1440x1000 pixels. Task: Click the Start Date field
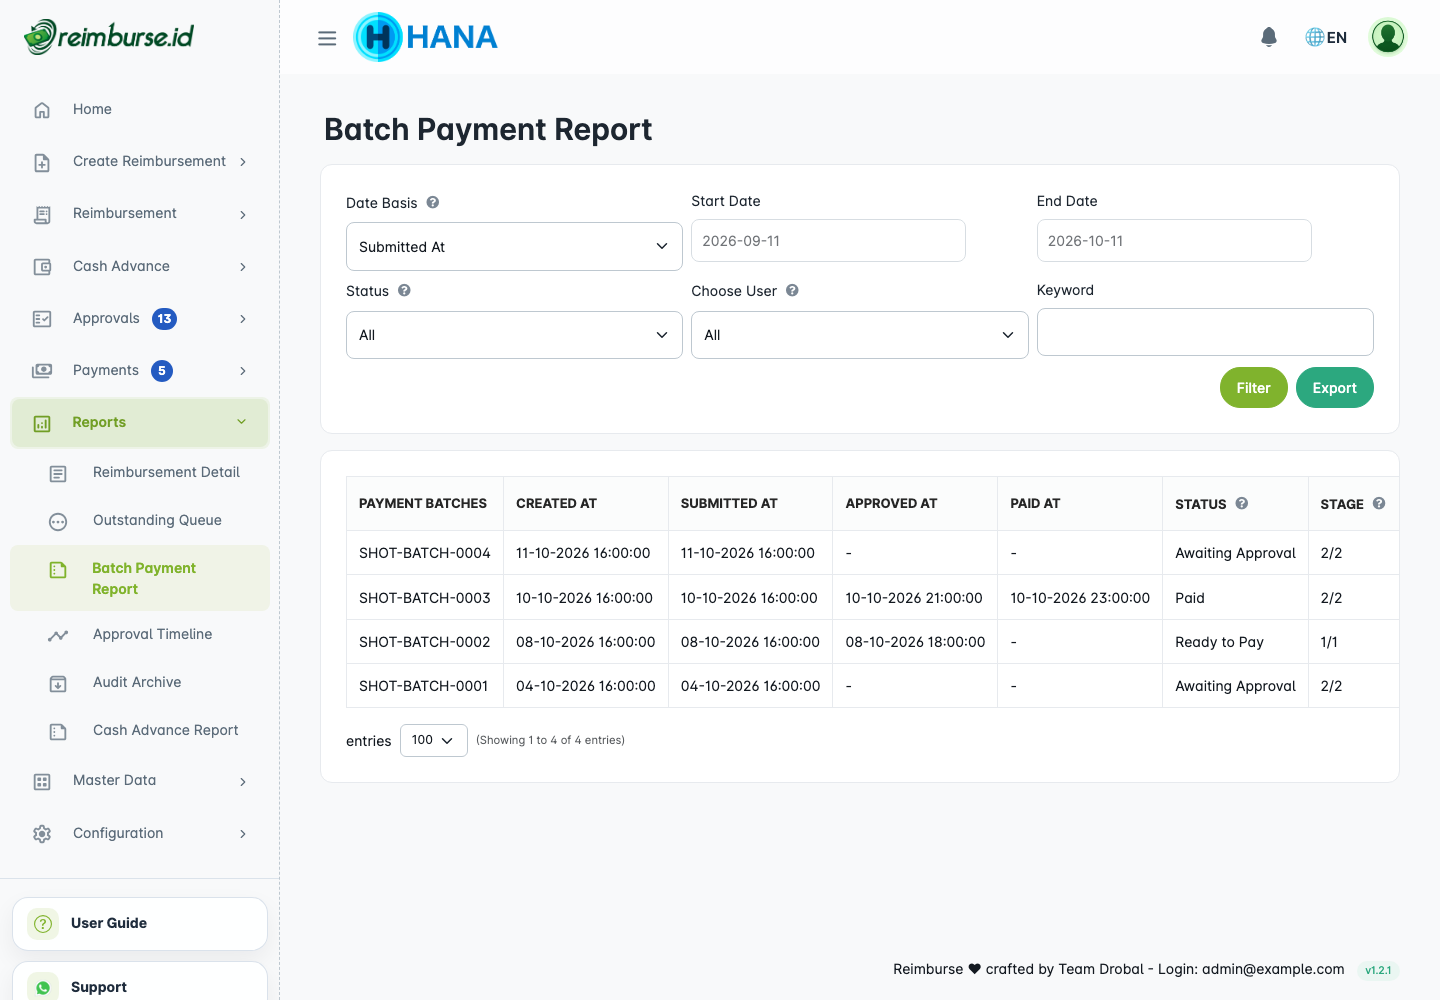click(828, 241)
